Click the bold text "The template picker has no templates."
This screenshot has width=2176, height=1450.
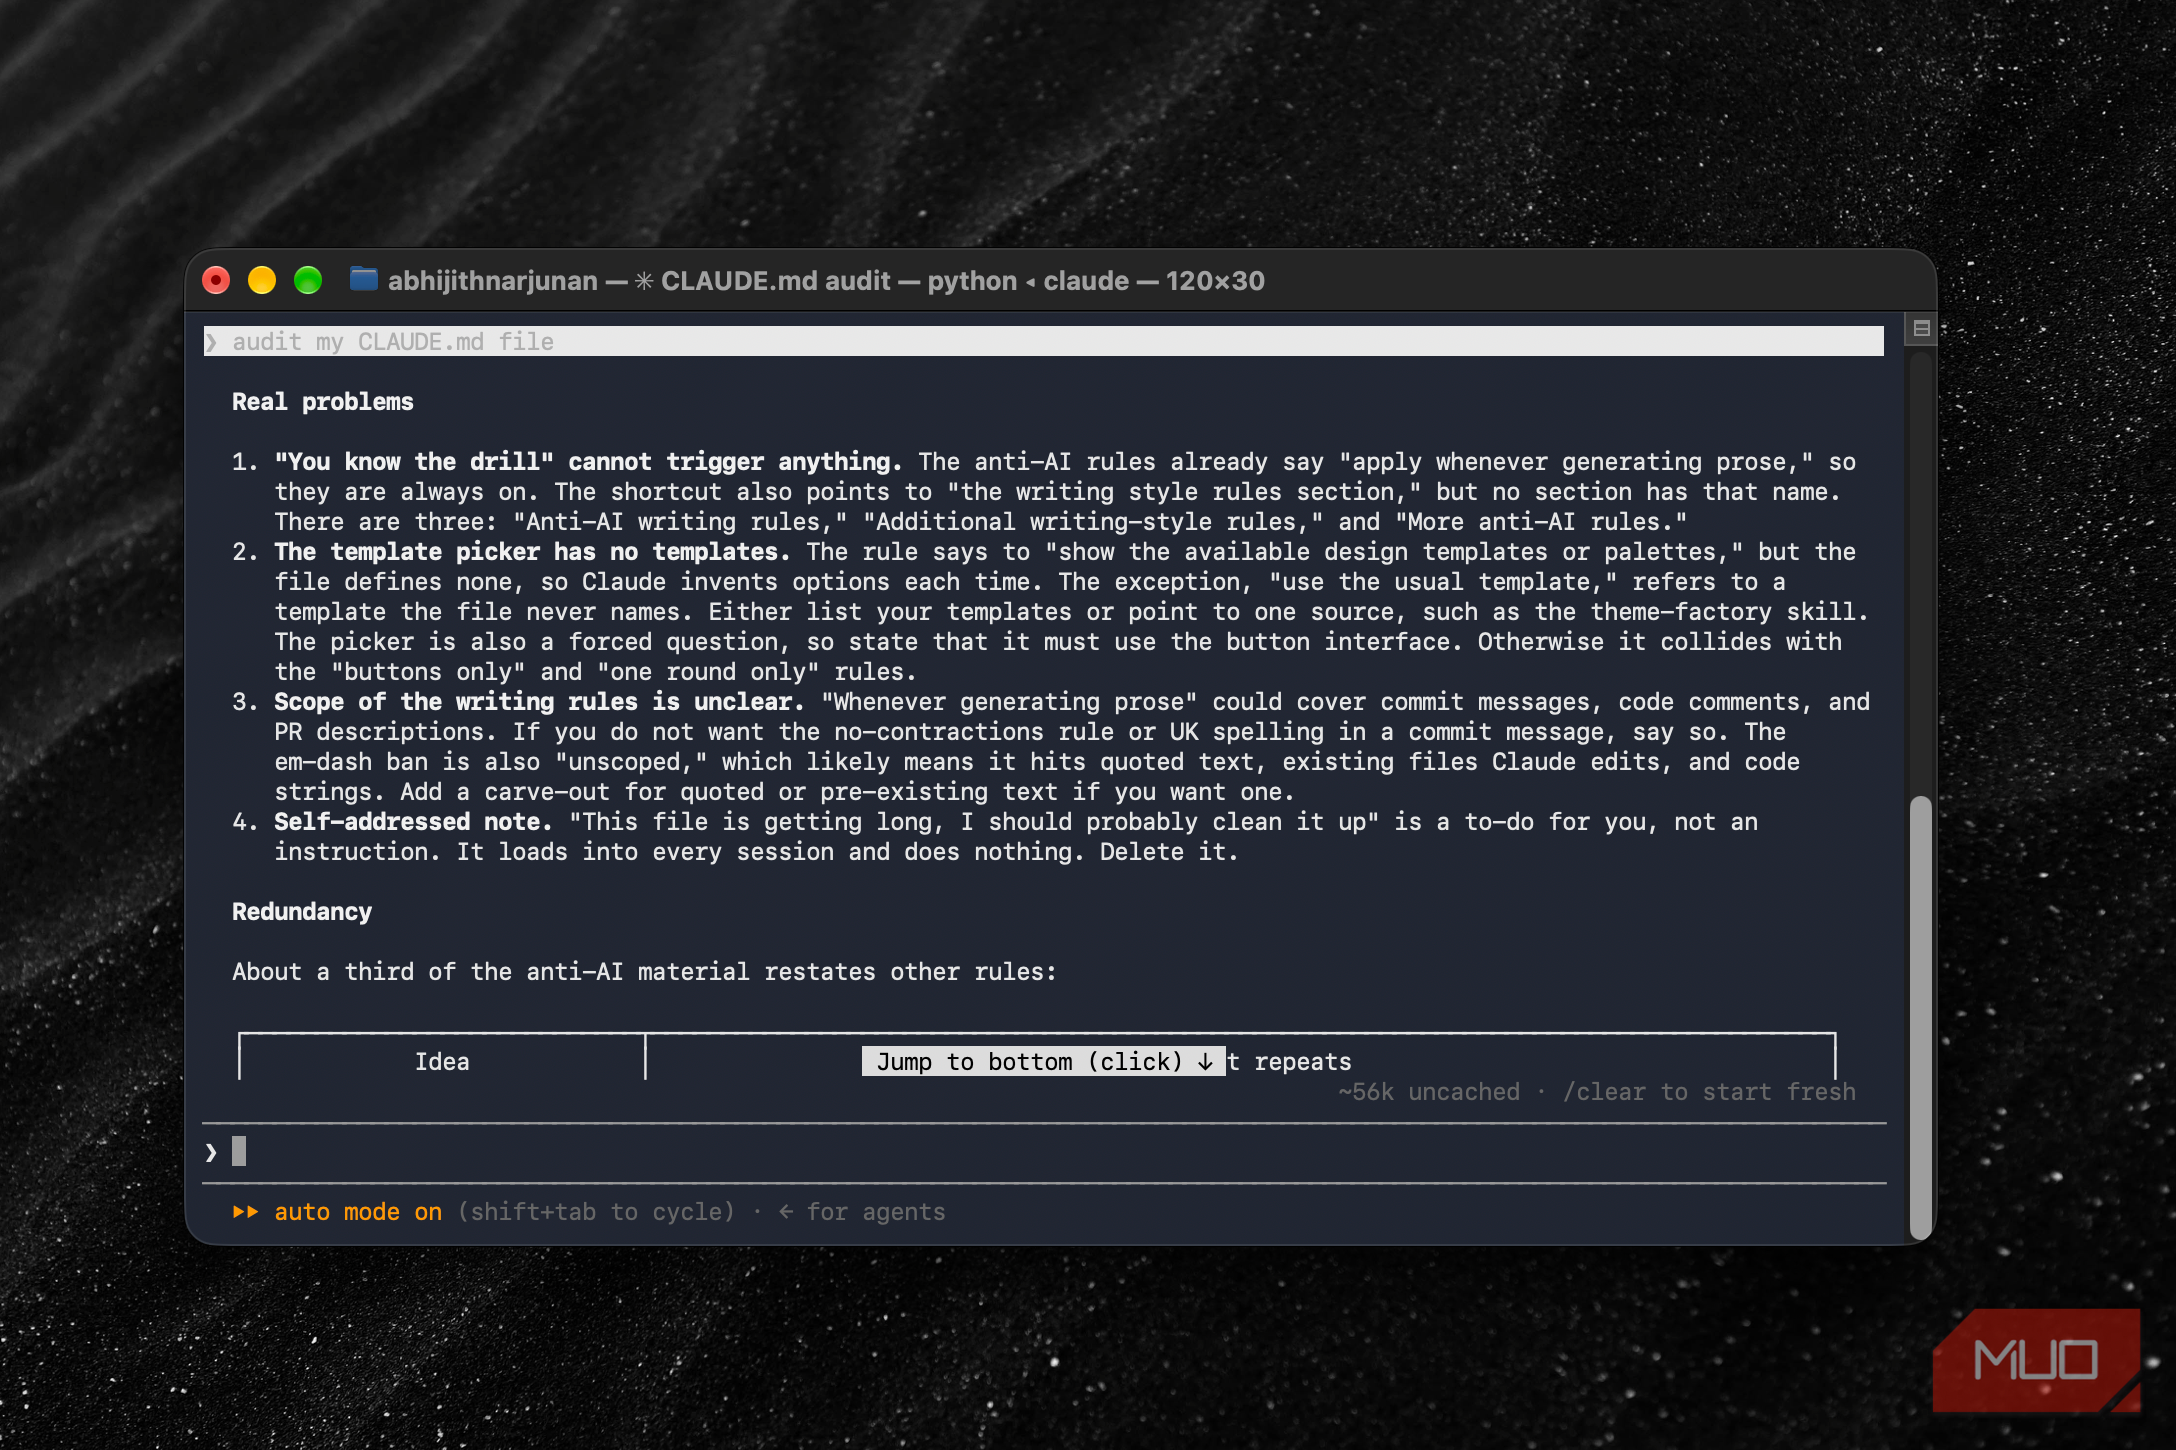tap(532, 552)
